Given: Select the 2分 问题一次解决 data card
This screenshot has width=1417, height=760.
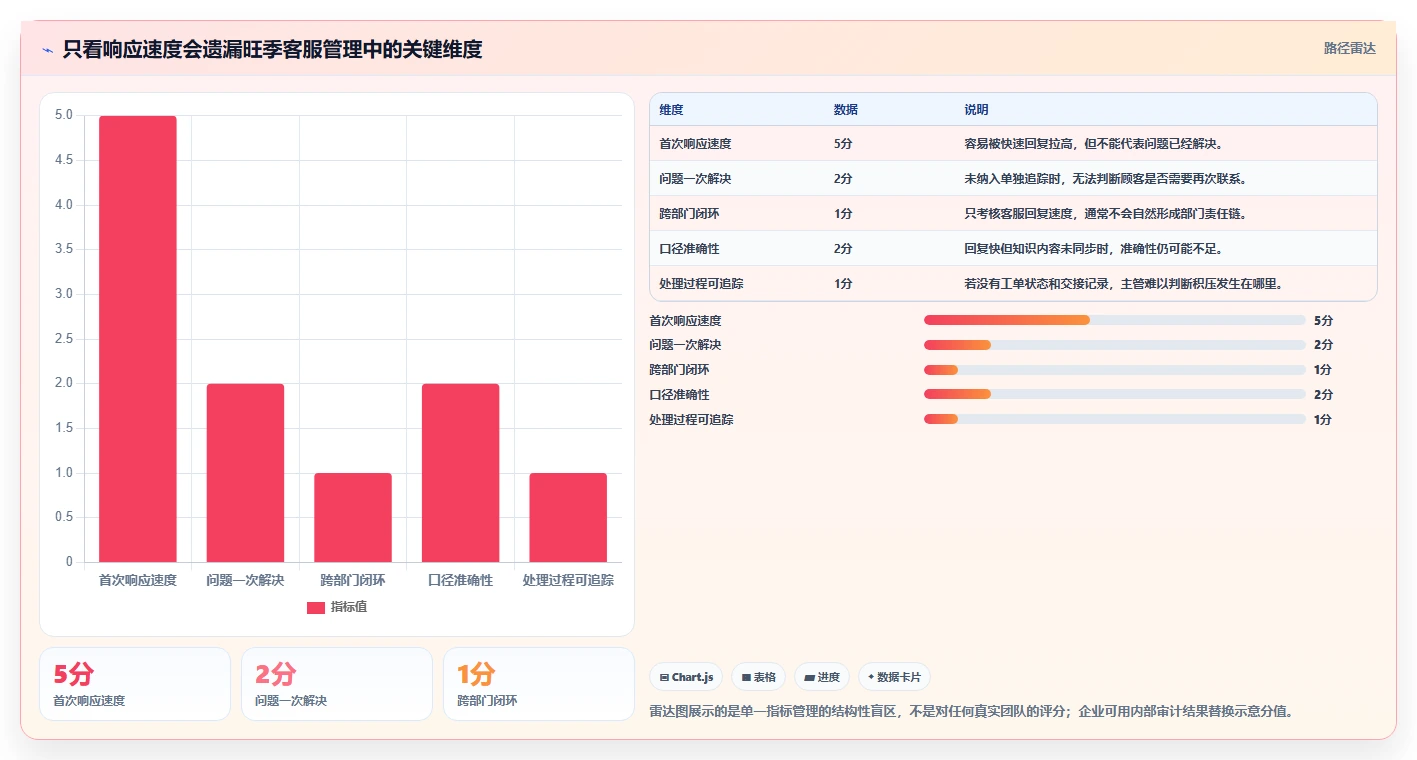Looking at the screenshot, I should click(337, 684).
